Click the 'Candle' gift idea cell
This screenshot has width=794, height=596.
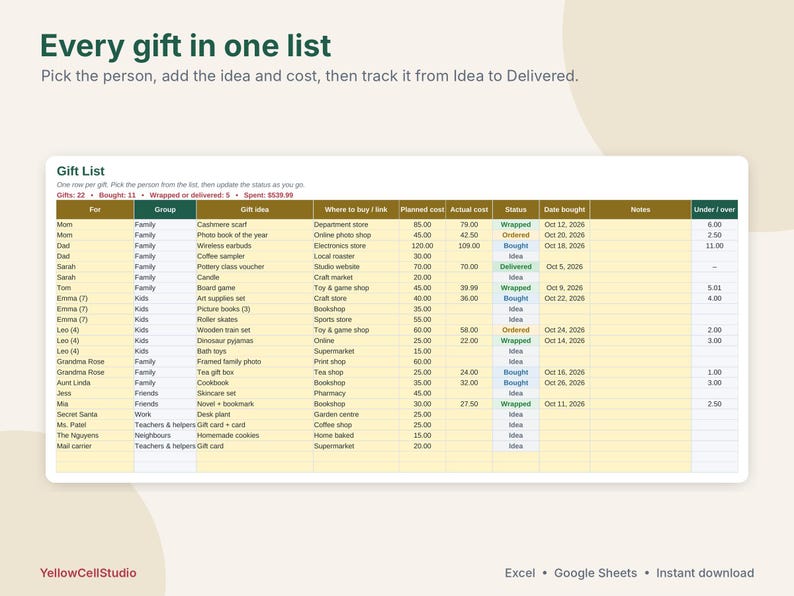coord(255,277)
